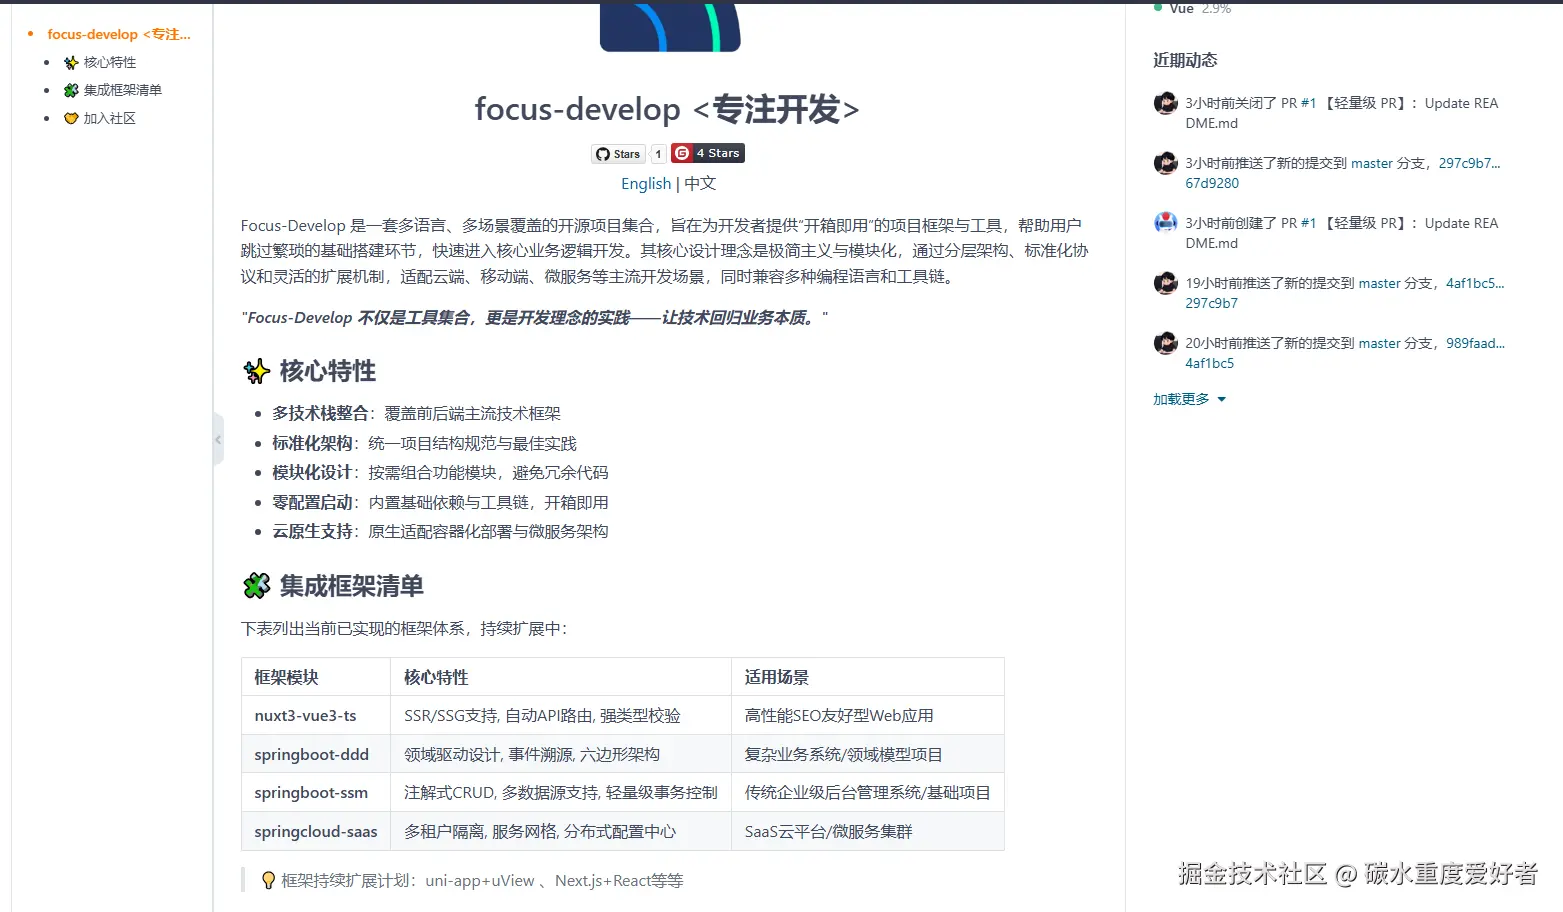The height and width of the screenshot is (912, 1563).
Task: Click the puzzle icon beside 集成框架清单 heading
Action: click(257, 586)
